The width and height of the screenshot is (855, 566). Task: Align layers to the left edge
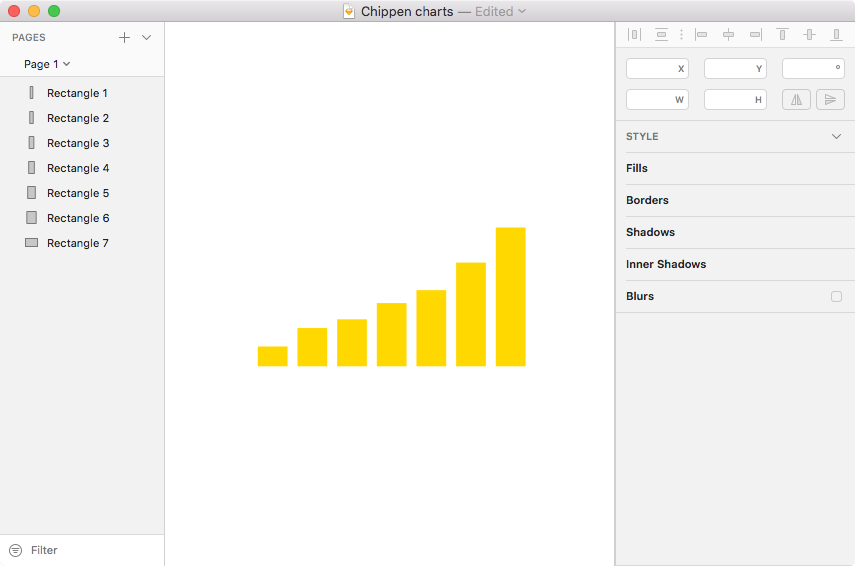701,35
